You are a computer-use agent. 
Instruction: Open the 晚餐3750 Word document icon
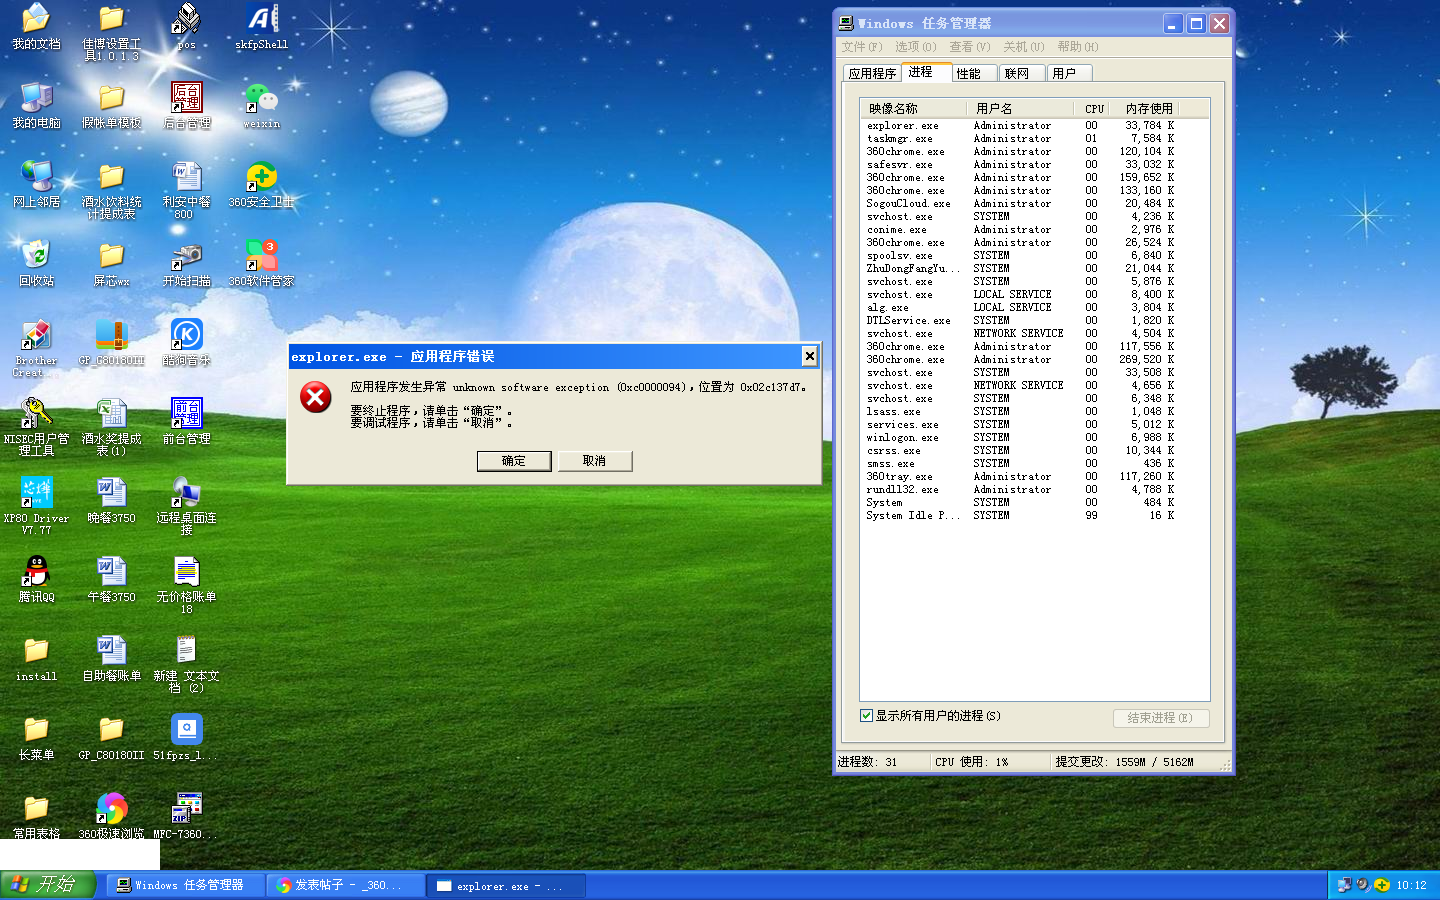(x=111, y=501)
